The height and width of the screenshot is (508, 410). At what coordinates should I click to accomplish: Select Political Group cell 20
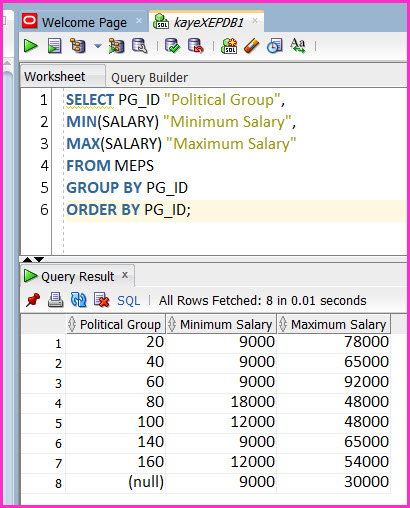116,342
